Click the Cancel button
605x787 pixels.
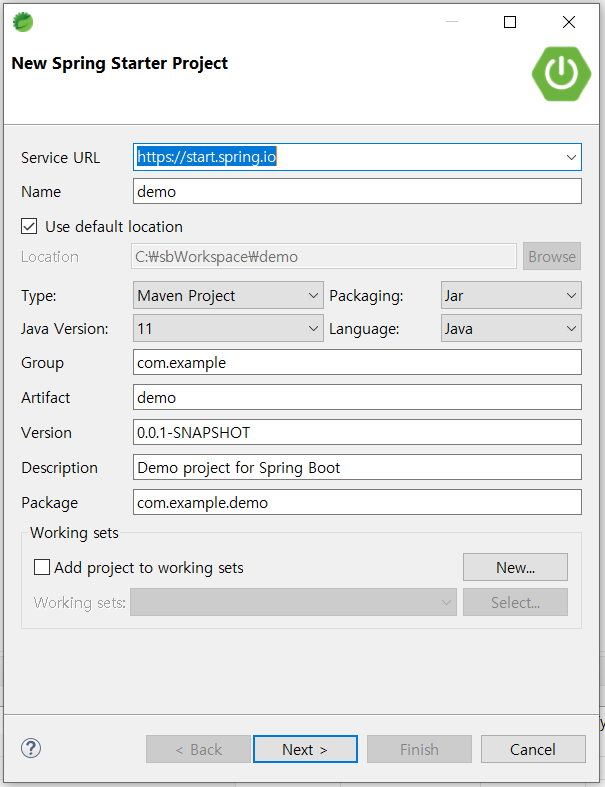click(533, 749)
